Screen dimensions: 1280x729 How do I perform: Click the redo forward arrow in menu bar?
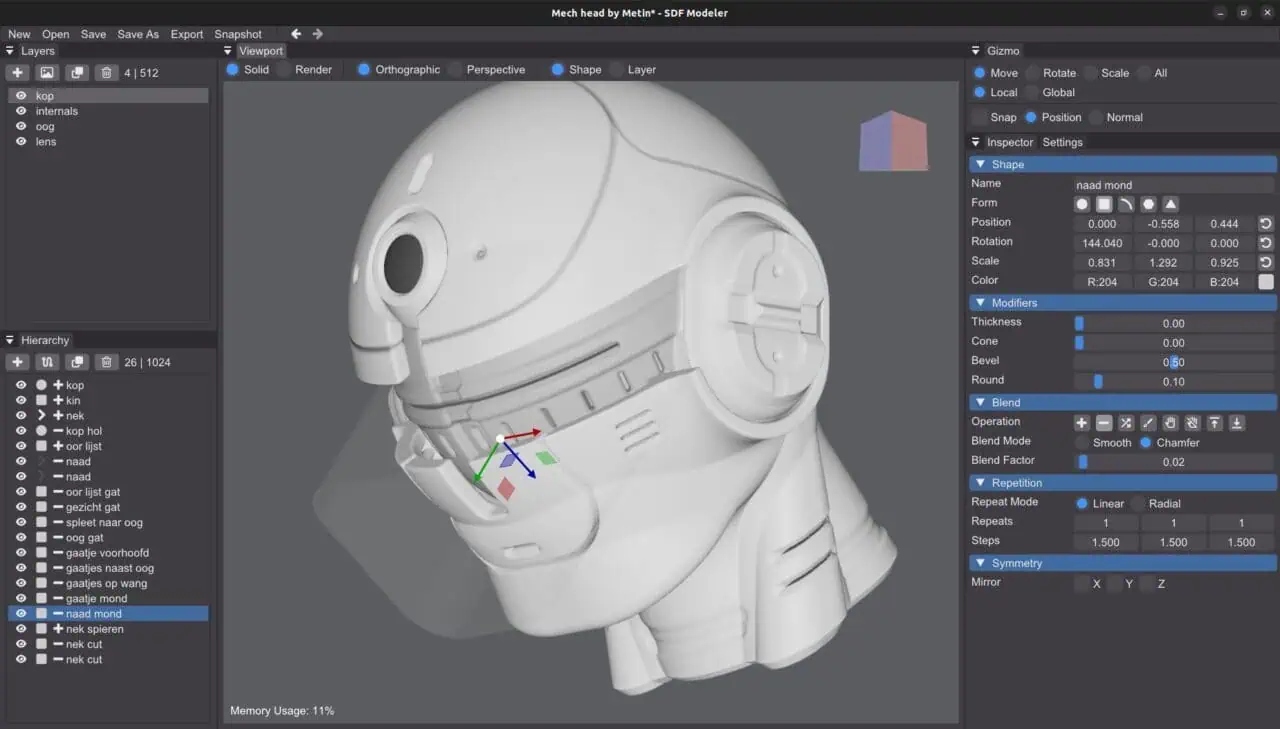(318, 34)
